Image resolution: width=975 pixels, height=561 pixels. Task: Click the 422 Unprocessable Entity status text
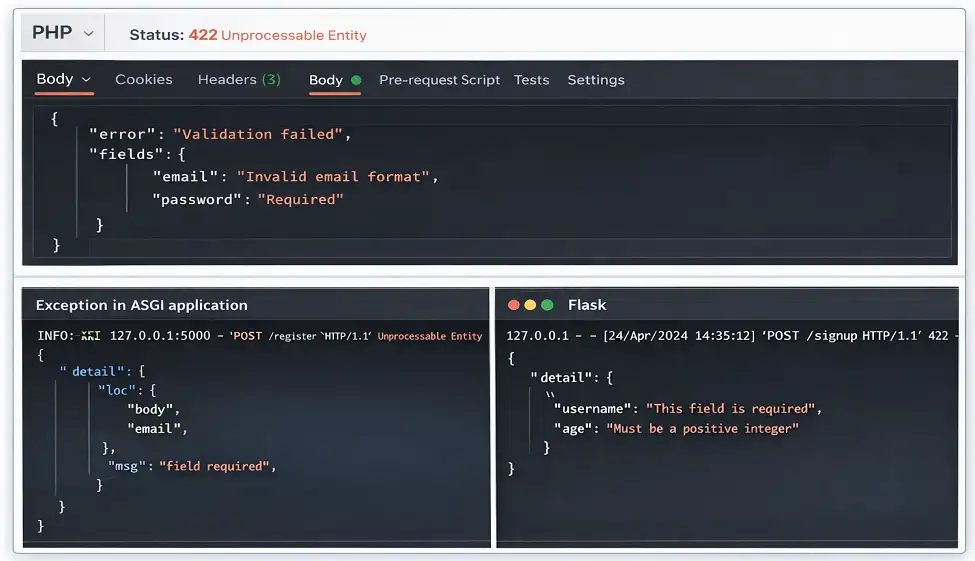(x=277, y=35)
